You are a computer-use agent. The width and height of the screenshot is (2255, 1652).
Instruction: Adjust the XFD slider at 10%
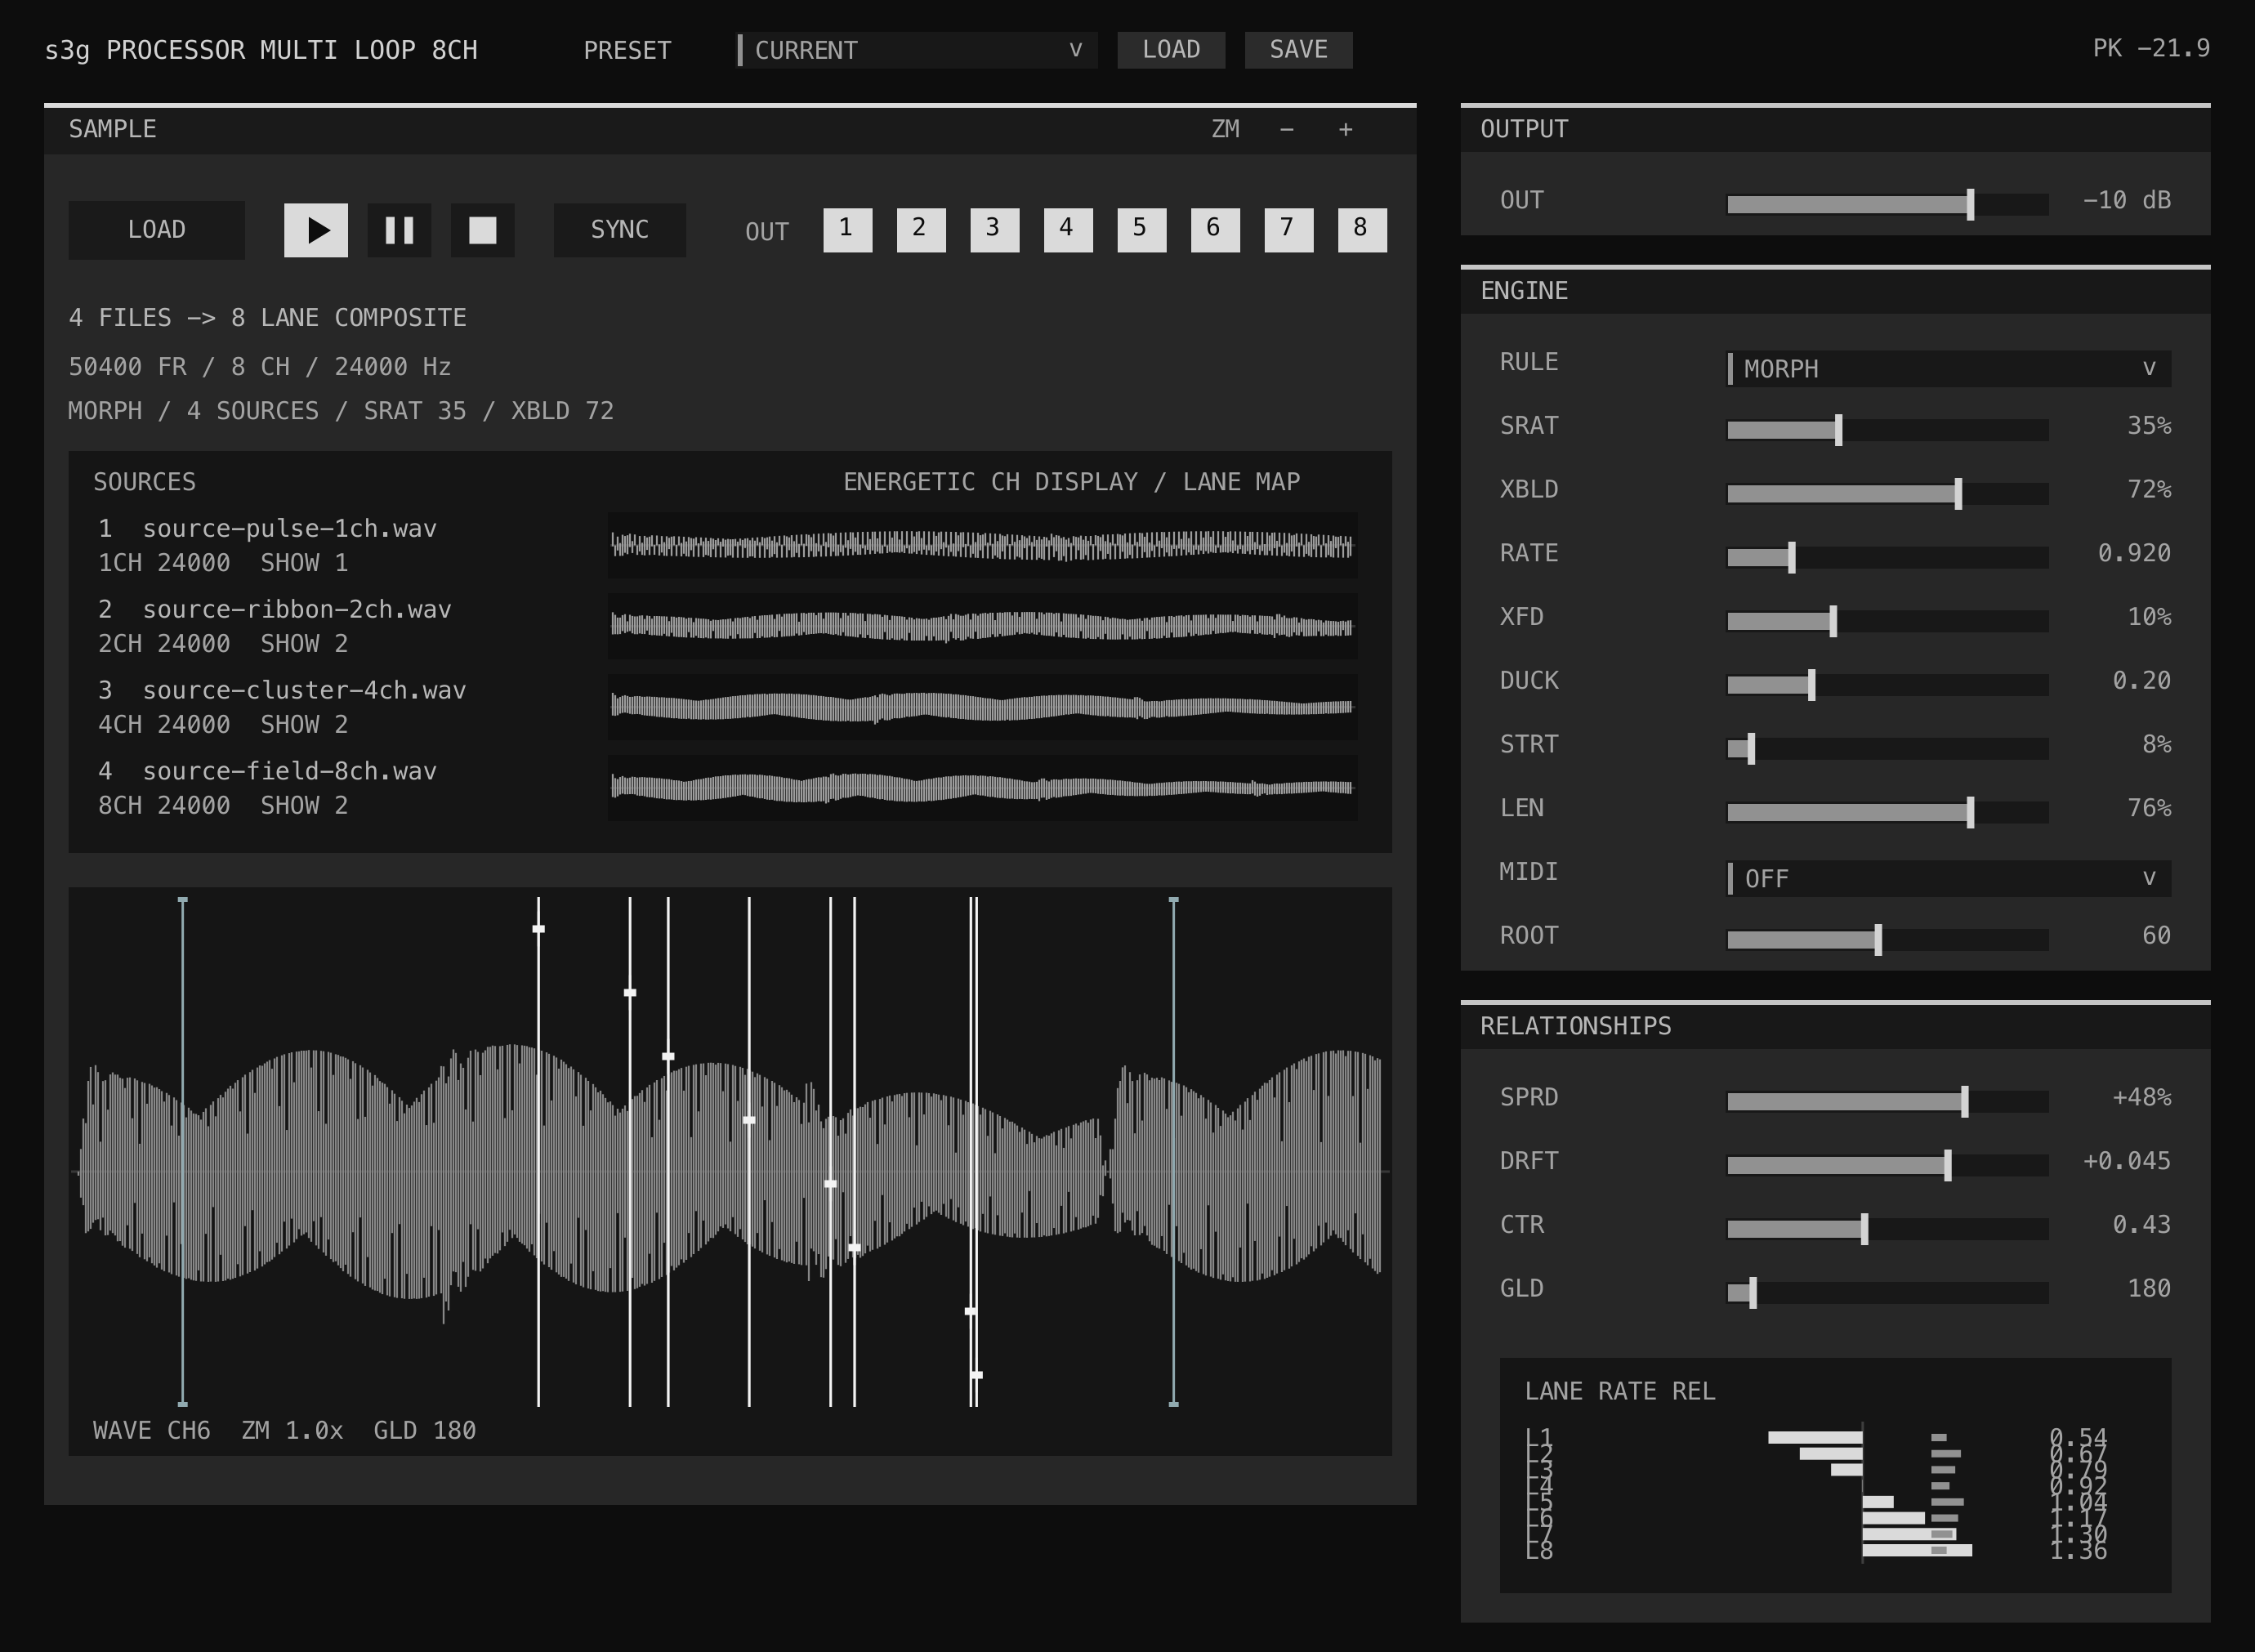(x=1887, y=621)
